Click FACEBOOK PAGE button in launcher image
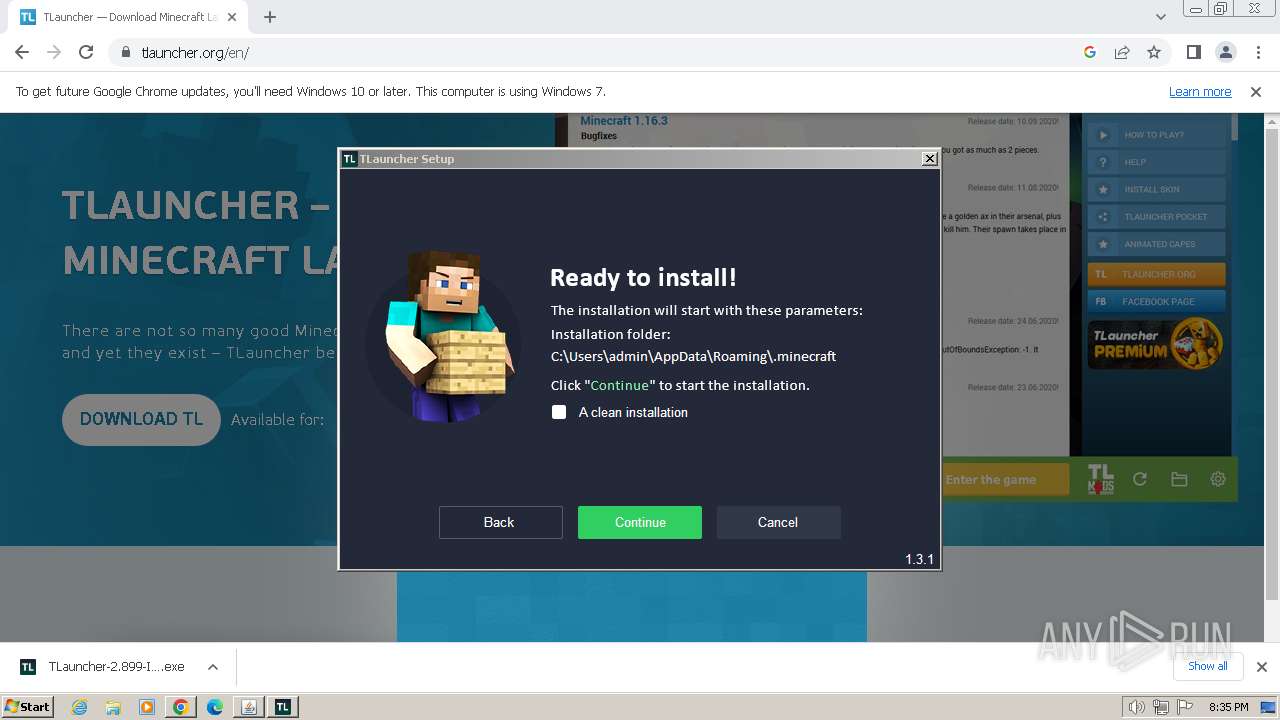 [x=1156, y=301]
